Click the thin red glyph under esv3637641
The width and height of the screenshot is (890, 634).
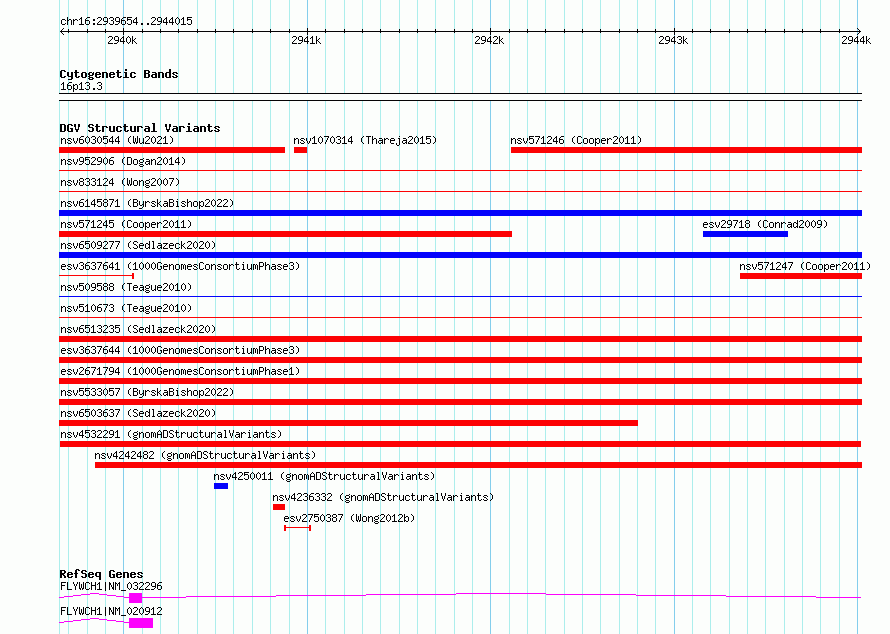[x=96, y=276]
